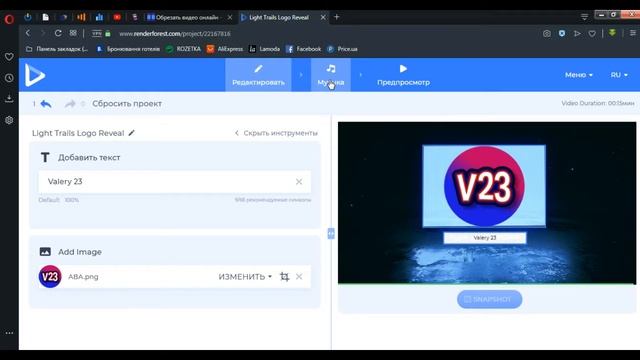Image resolution: width=640 pixels, height=360 pixels.
Task: Open AliExpress bookmark
Action: (x=224, y=49)
